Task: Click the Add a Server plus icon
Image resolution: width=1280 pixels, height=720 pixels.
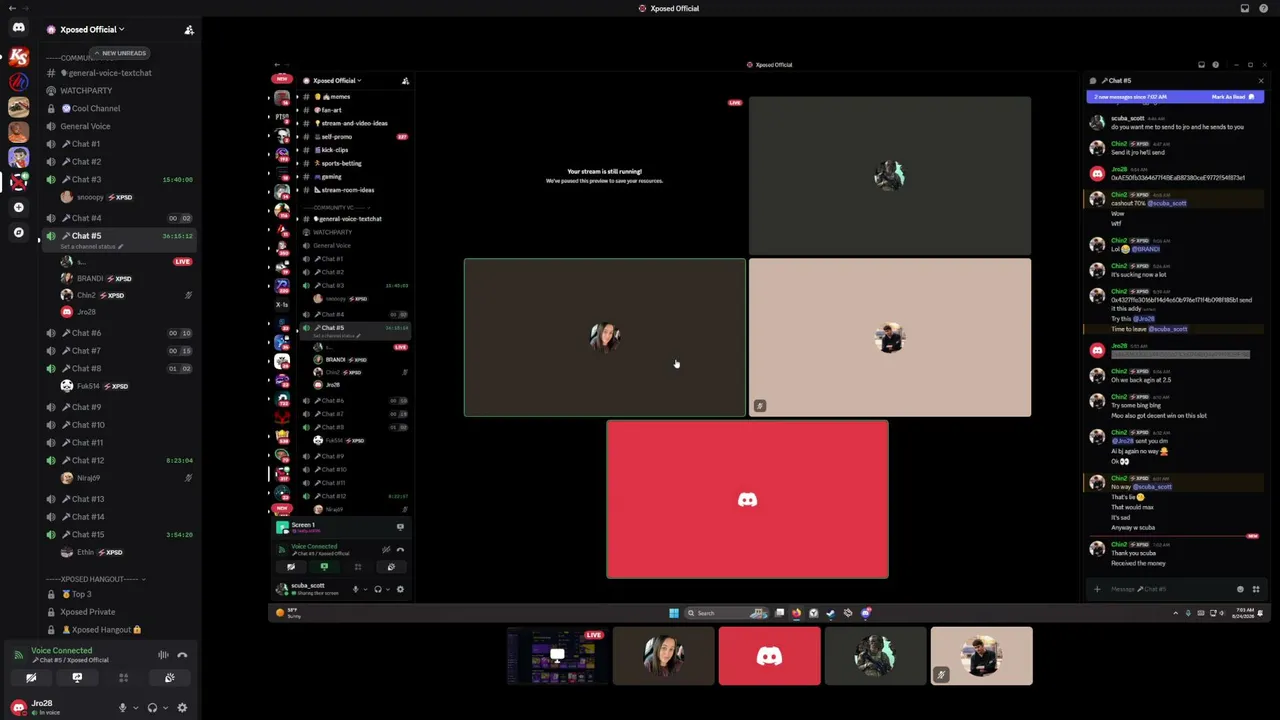Action: coord(18,207)
